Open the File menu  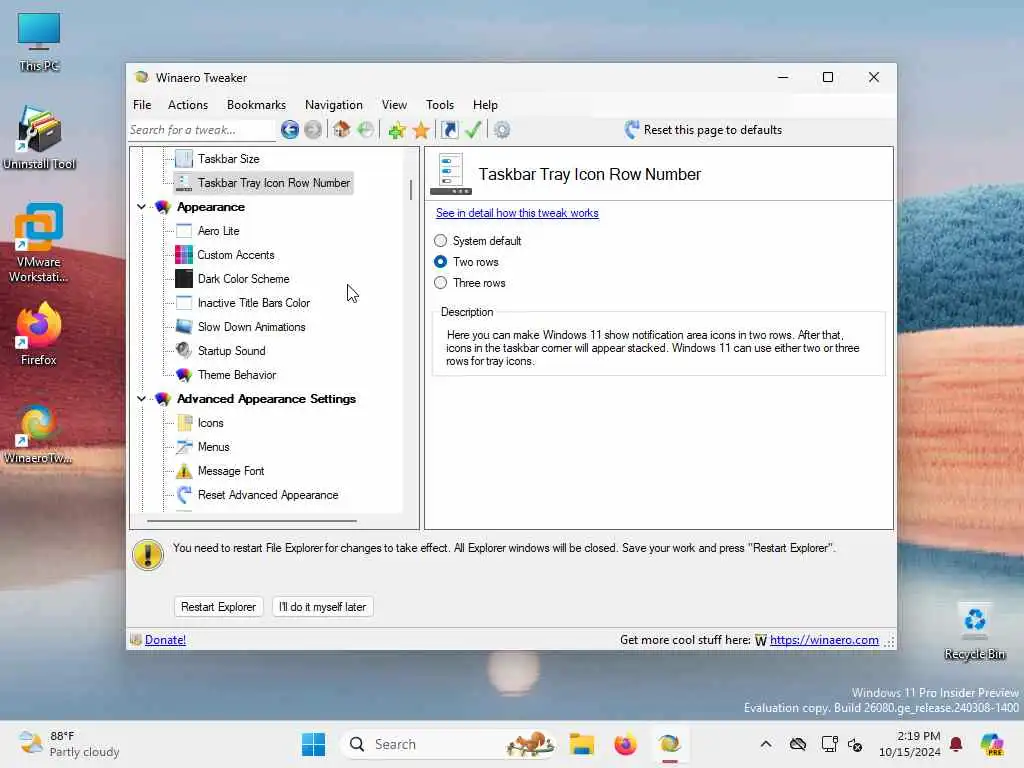(142, 104)
